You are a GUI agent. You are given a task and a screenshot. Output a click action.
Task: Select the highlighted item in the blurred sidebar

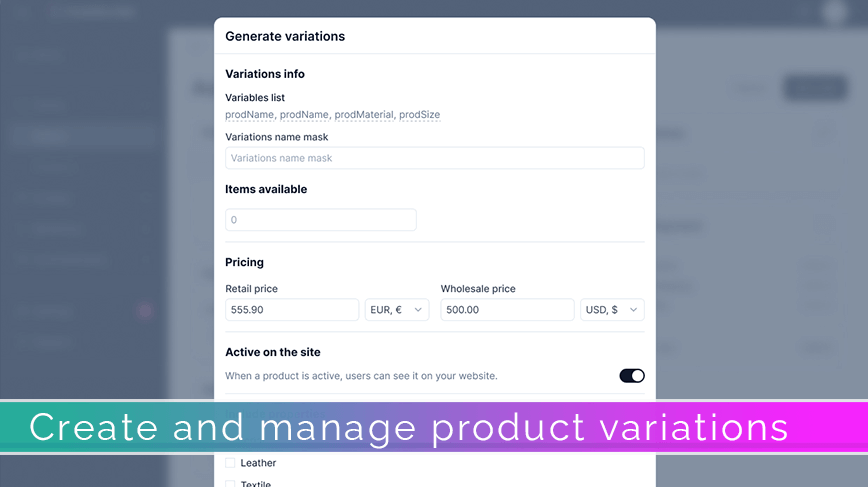click(82, 136)
